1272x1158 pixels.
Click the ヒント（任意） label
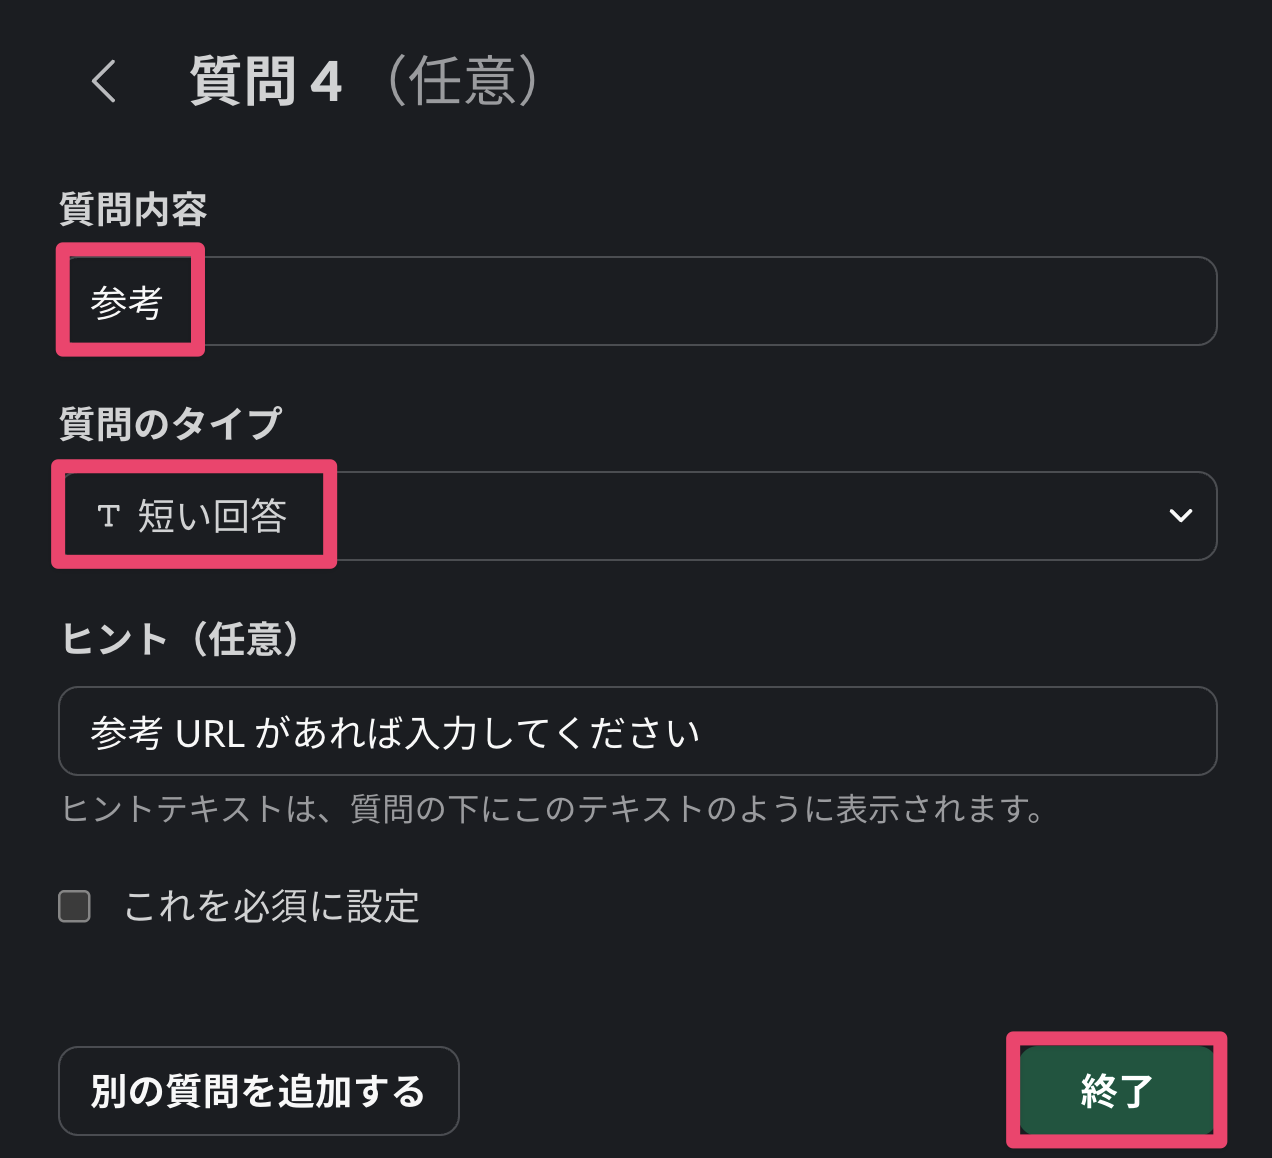tap(181, 639)
